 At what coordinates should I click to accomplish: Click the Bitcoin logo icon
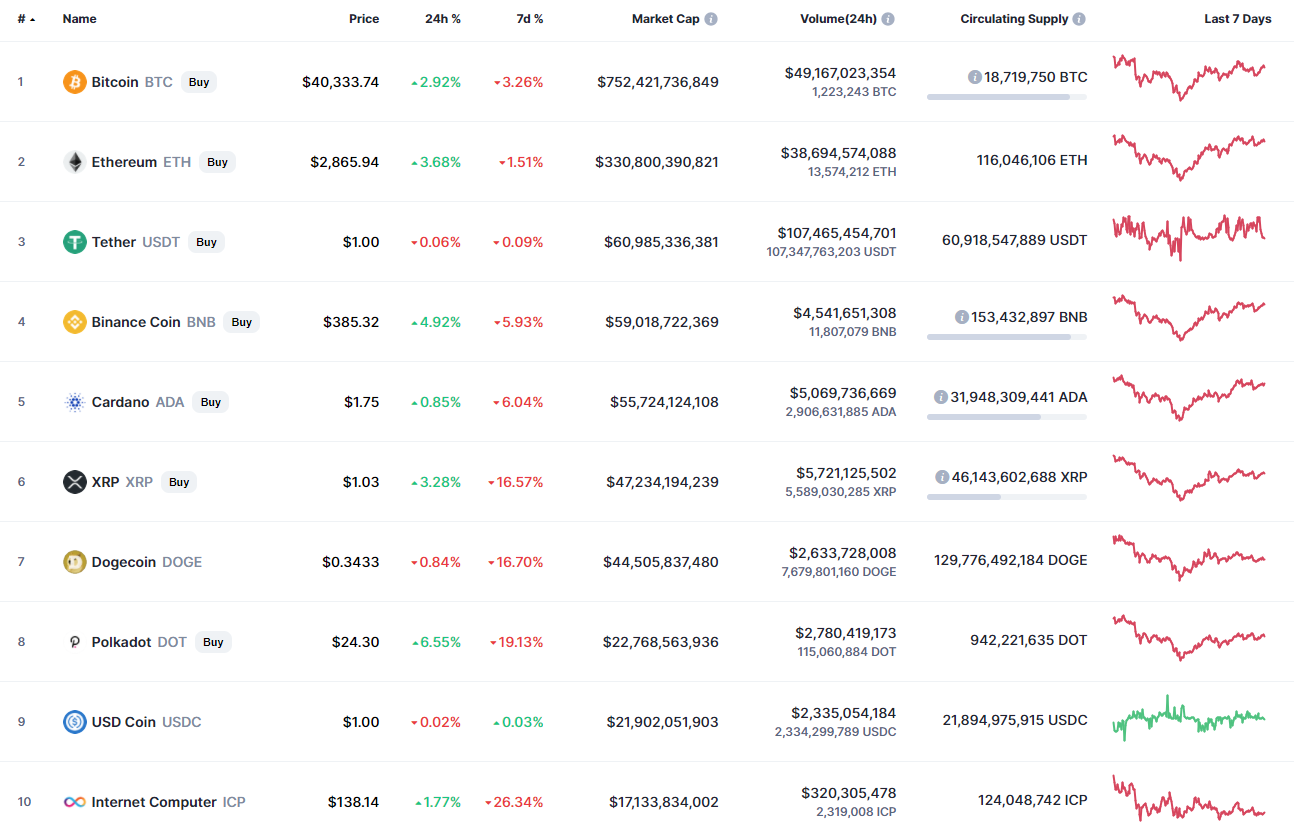[75, 82]
